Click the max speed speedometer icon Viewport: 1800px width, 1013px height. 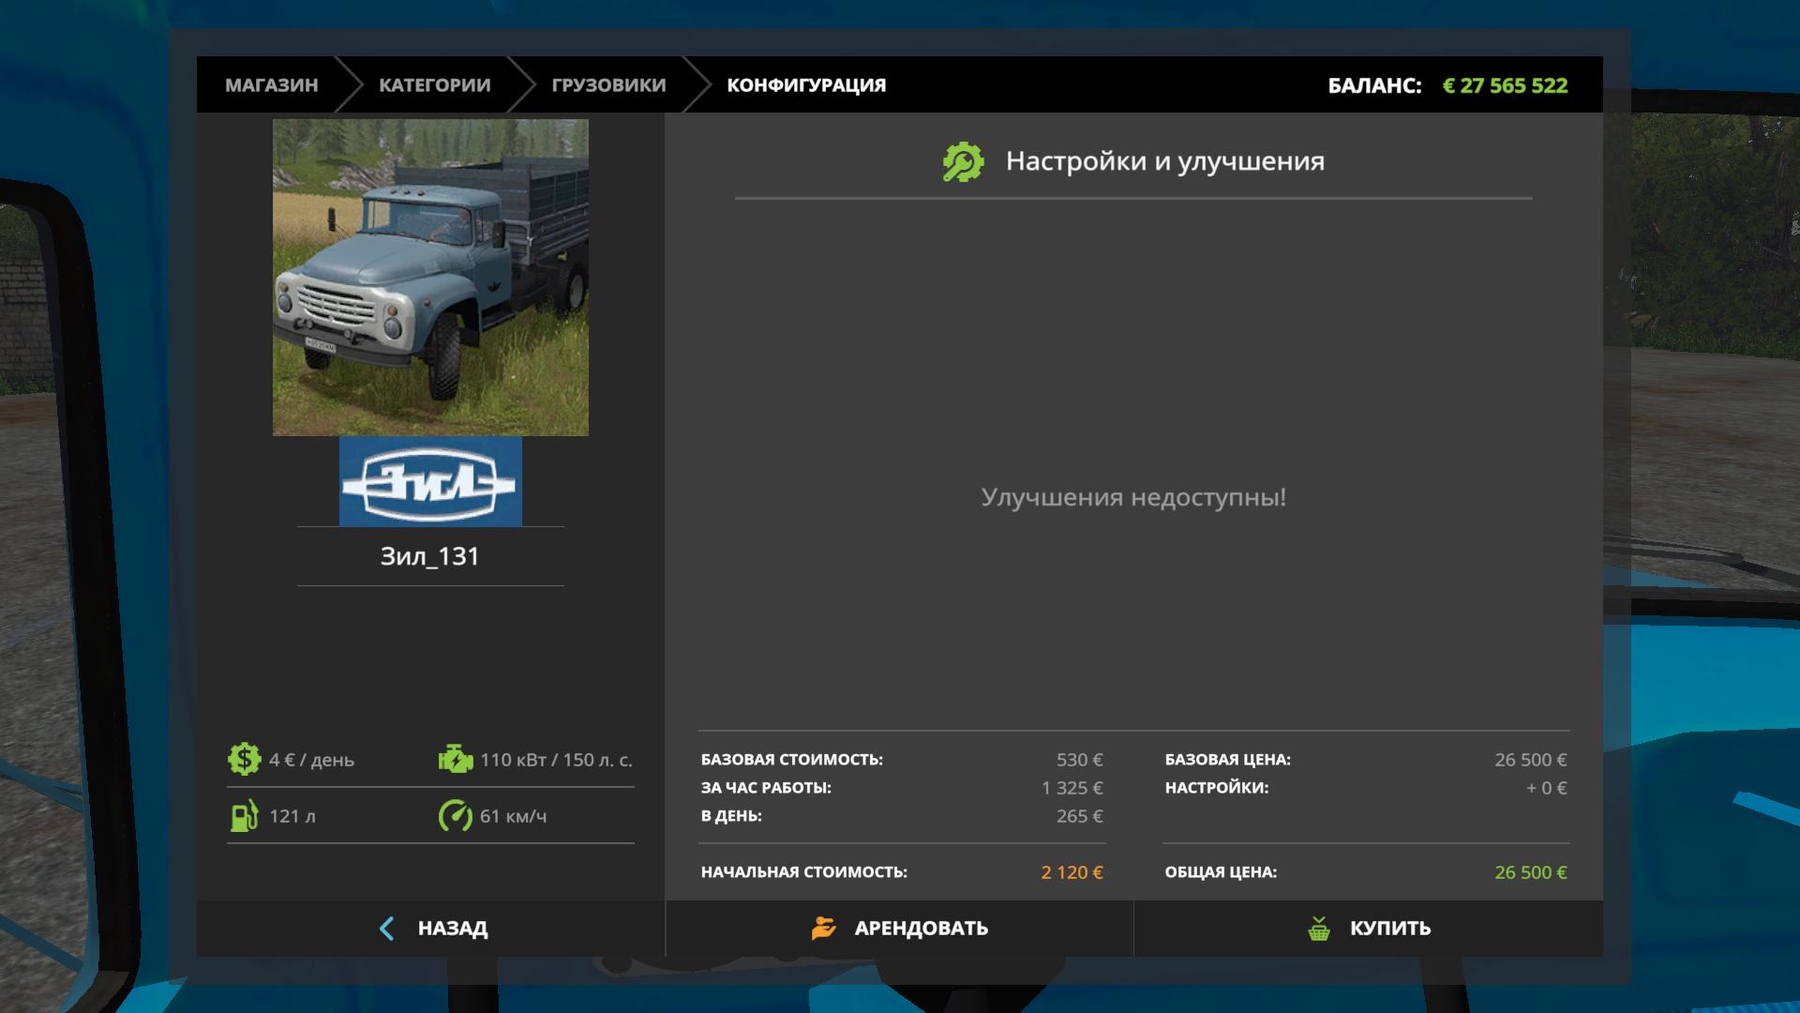click(455, 816)
